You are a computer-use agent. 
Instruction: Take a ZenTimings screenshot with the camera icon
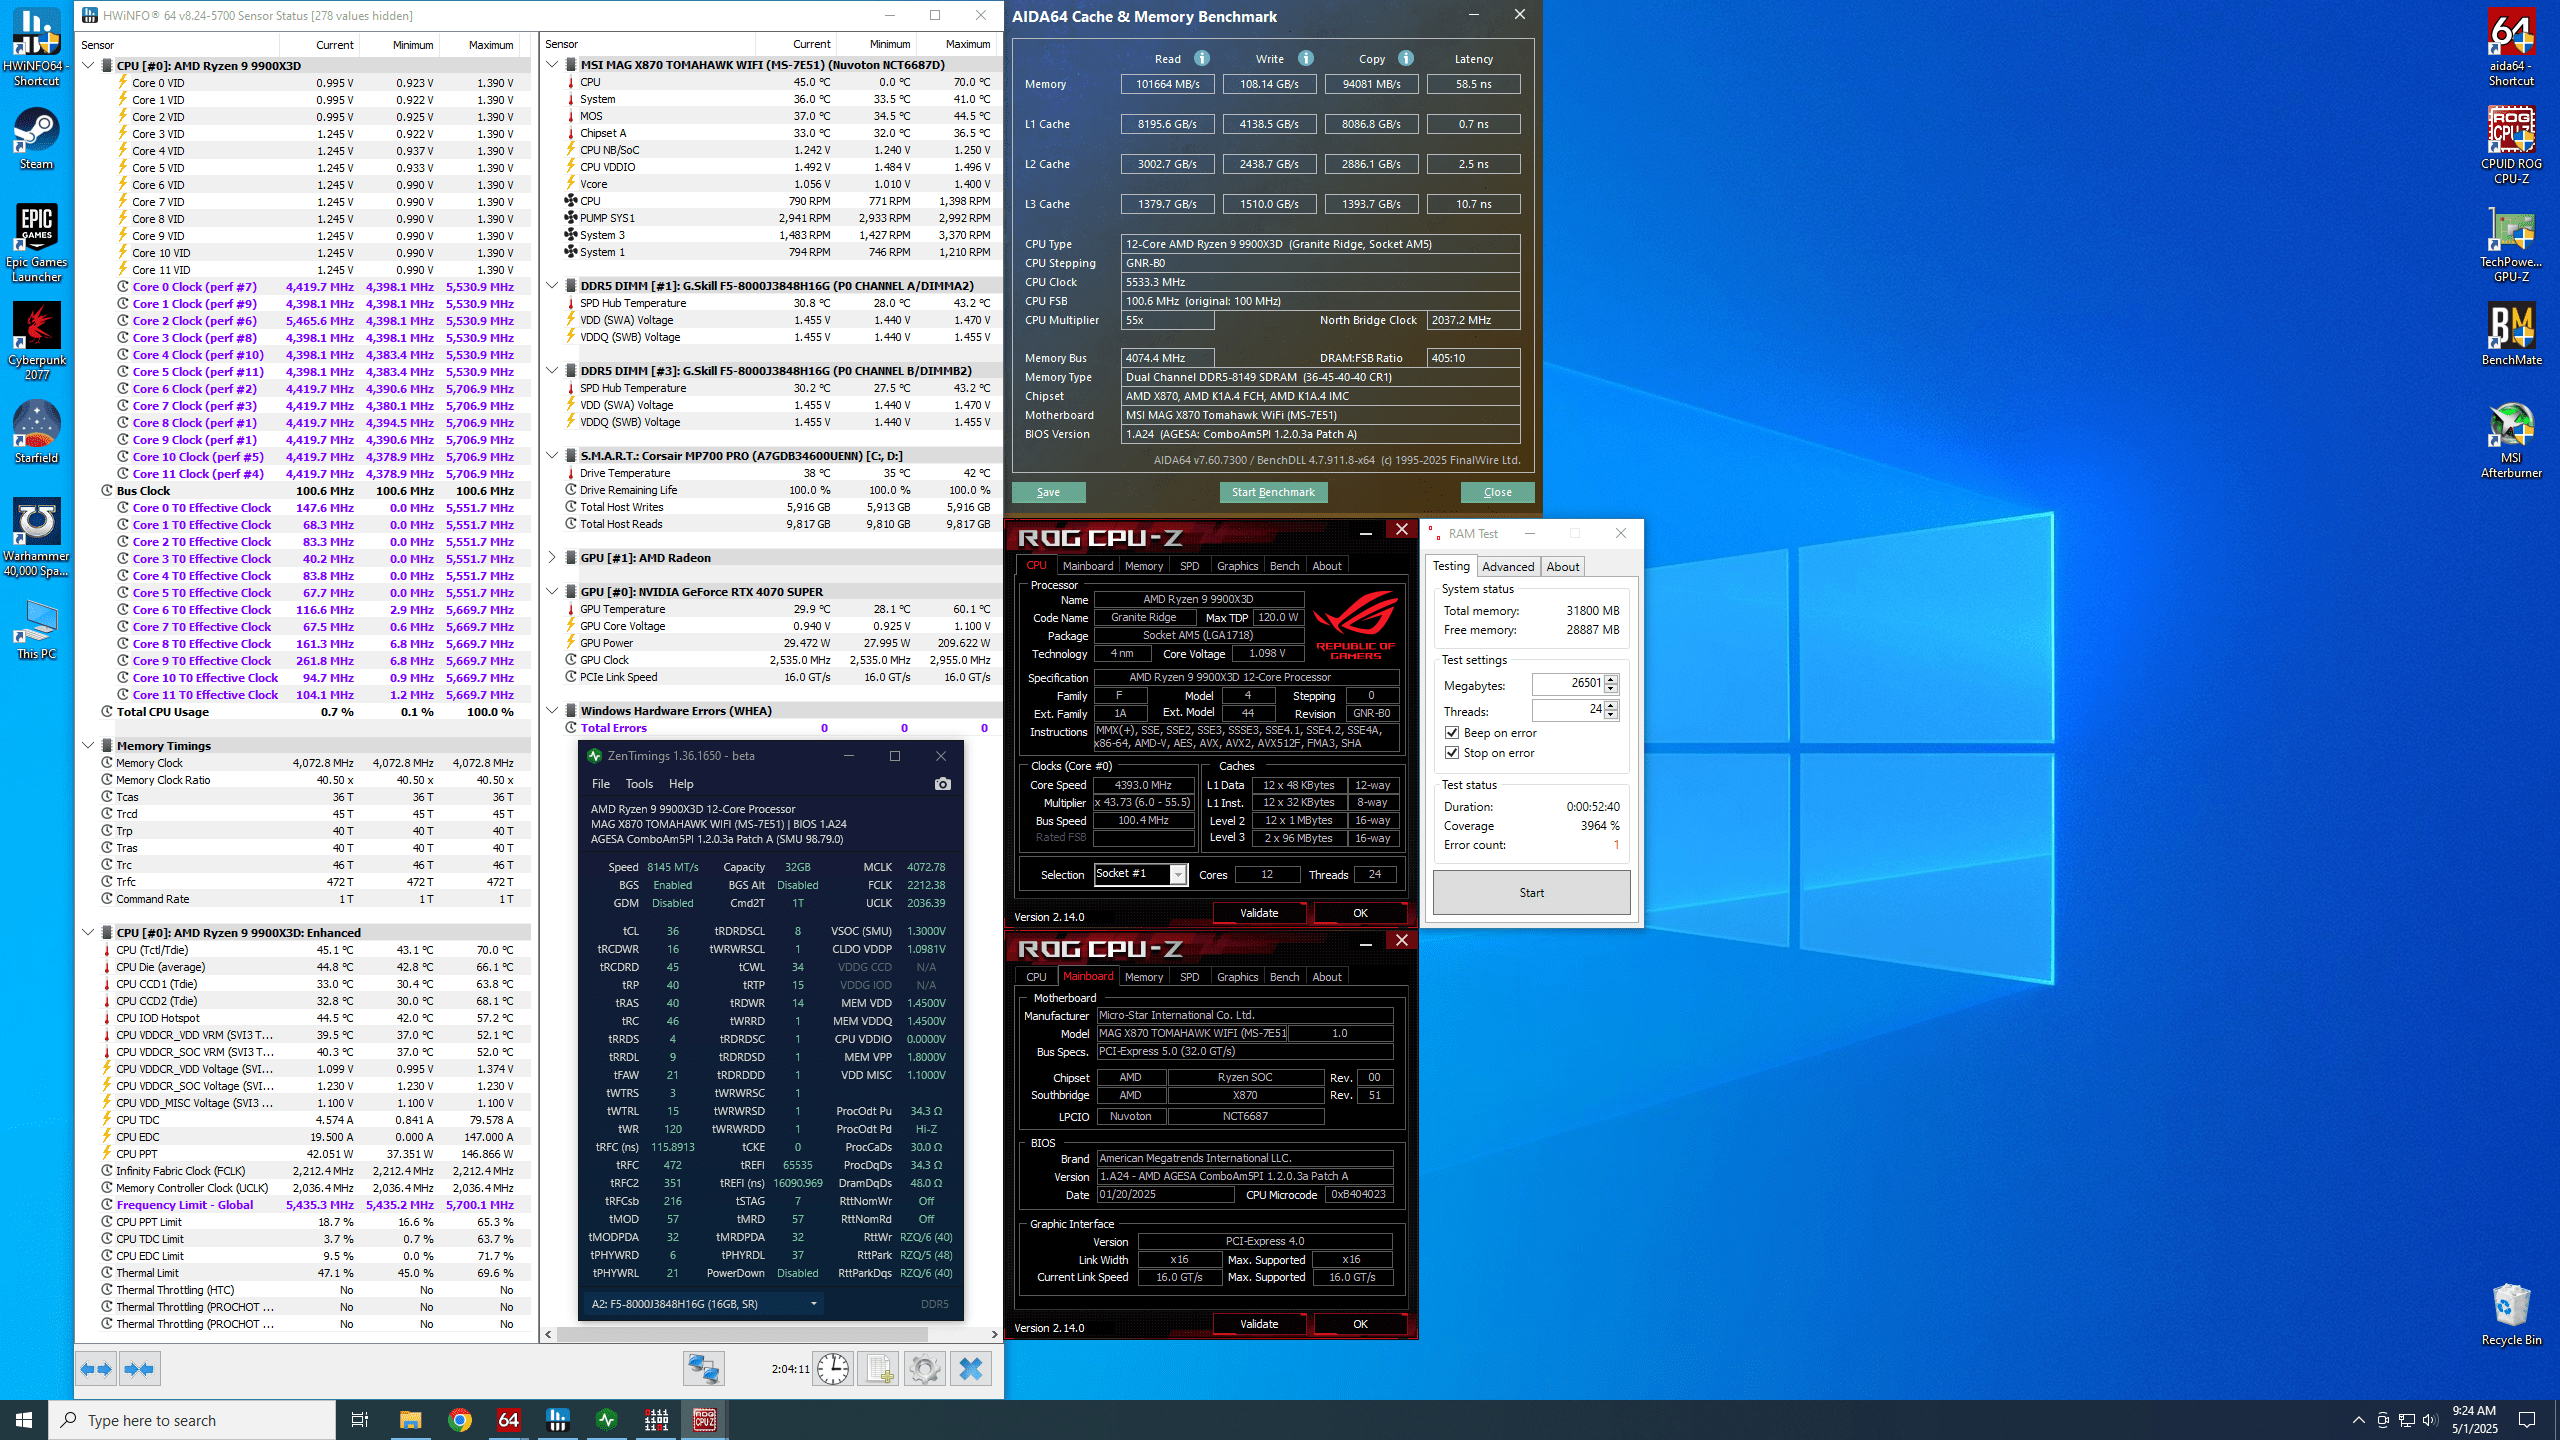942,784
